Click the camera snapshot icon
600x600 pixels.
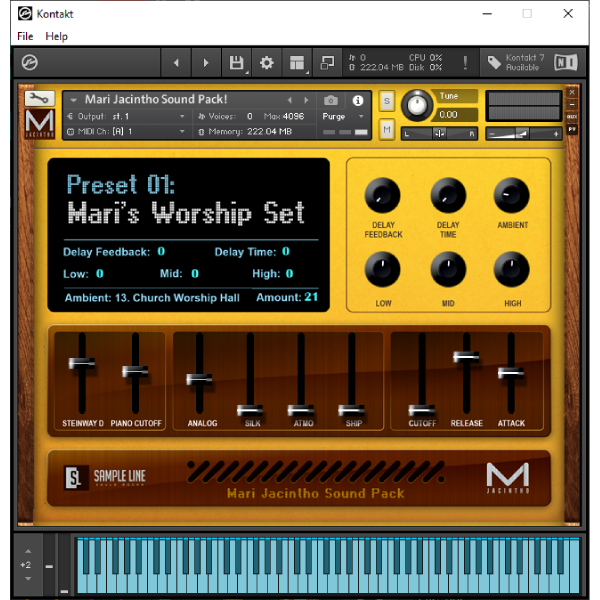pyautogui.click(x=331, y=101)
